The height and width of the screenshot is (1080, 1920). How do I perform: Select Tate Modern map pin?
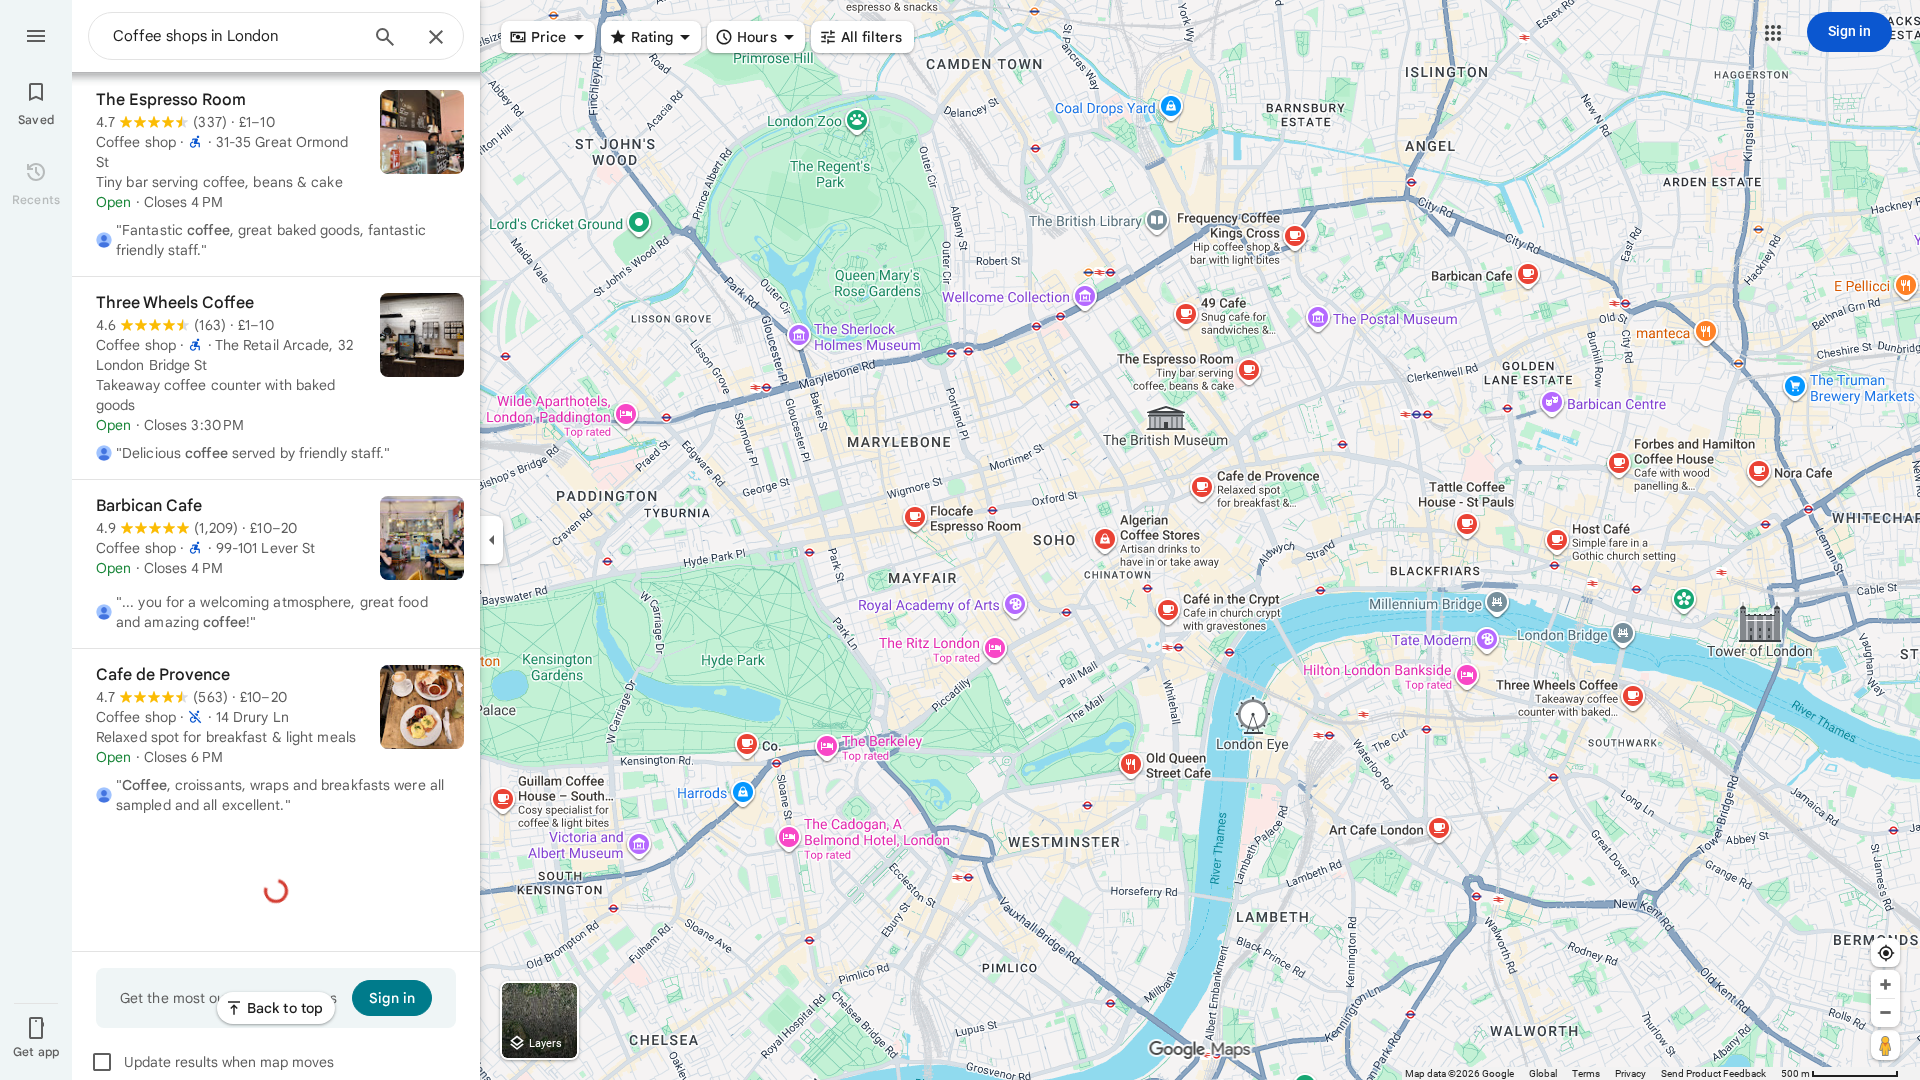tap(1487, 639)
